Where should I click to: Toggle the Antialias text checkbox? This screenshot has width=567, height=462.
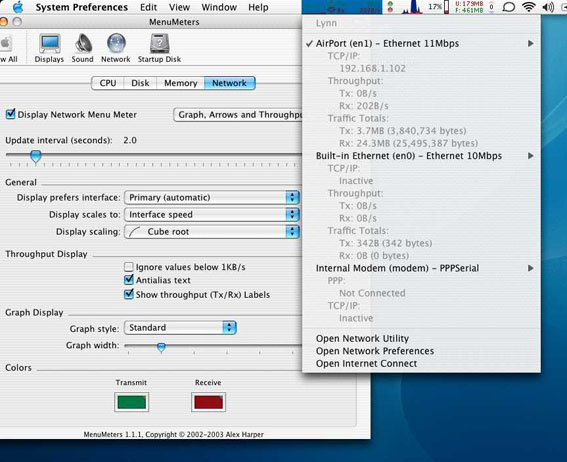pos(128,279)
